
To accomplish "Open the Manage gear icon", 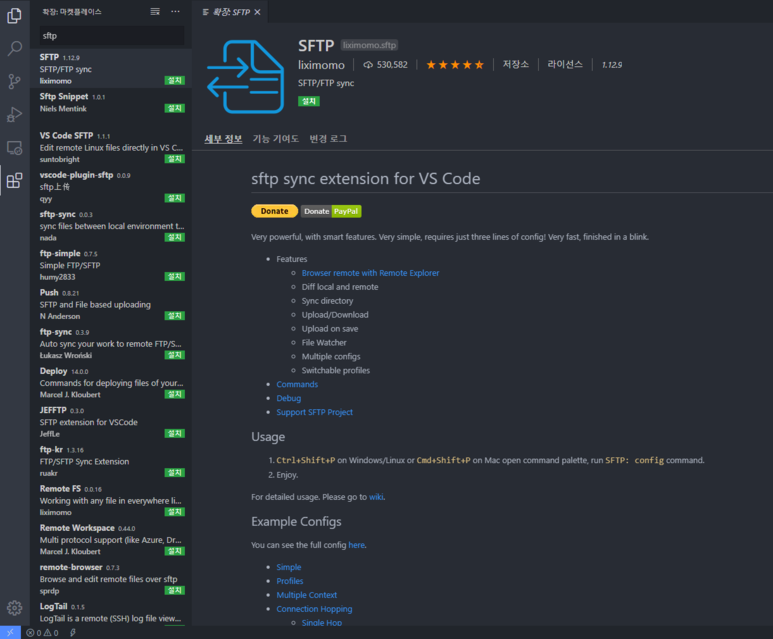I will (x=14, y=608).
